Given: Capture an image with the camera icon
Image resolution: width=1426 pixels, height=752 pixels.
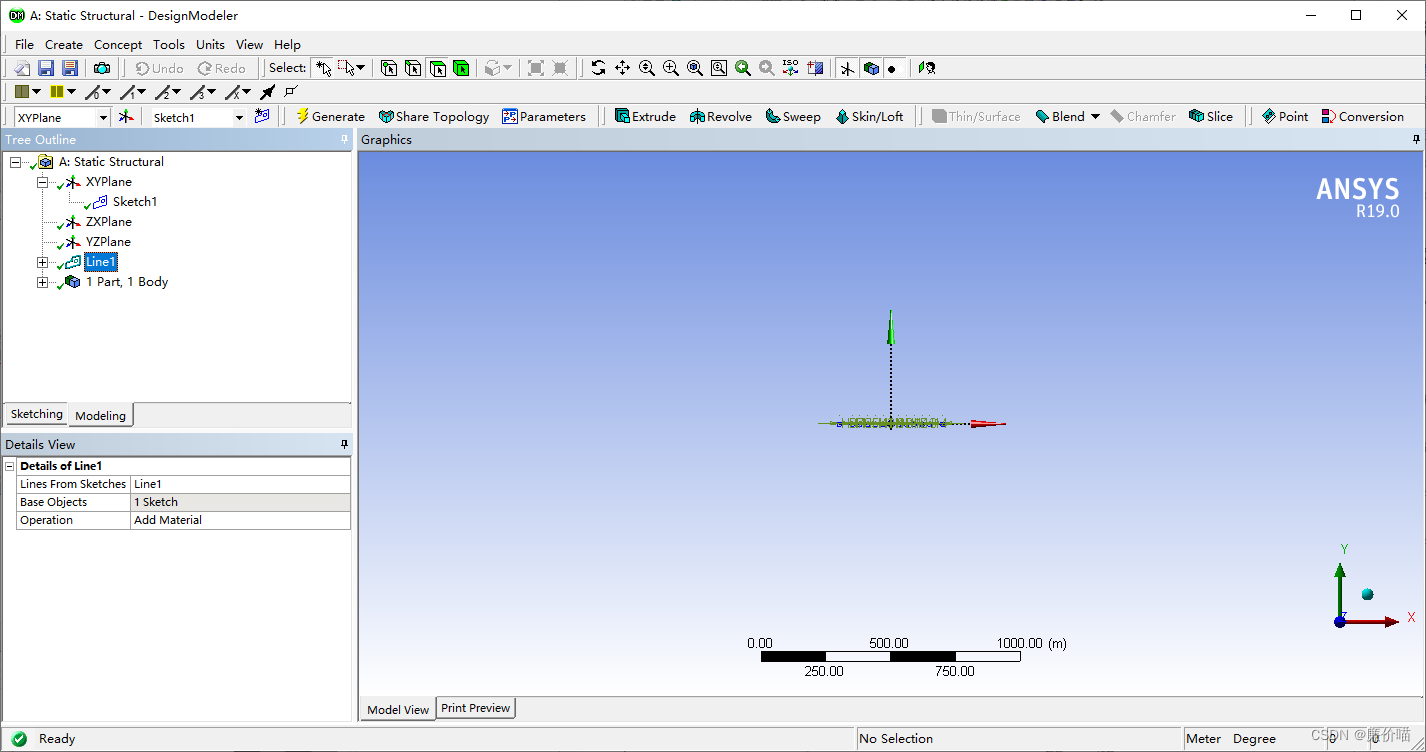Looking at the screenshot, I should (102, 68).
